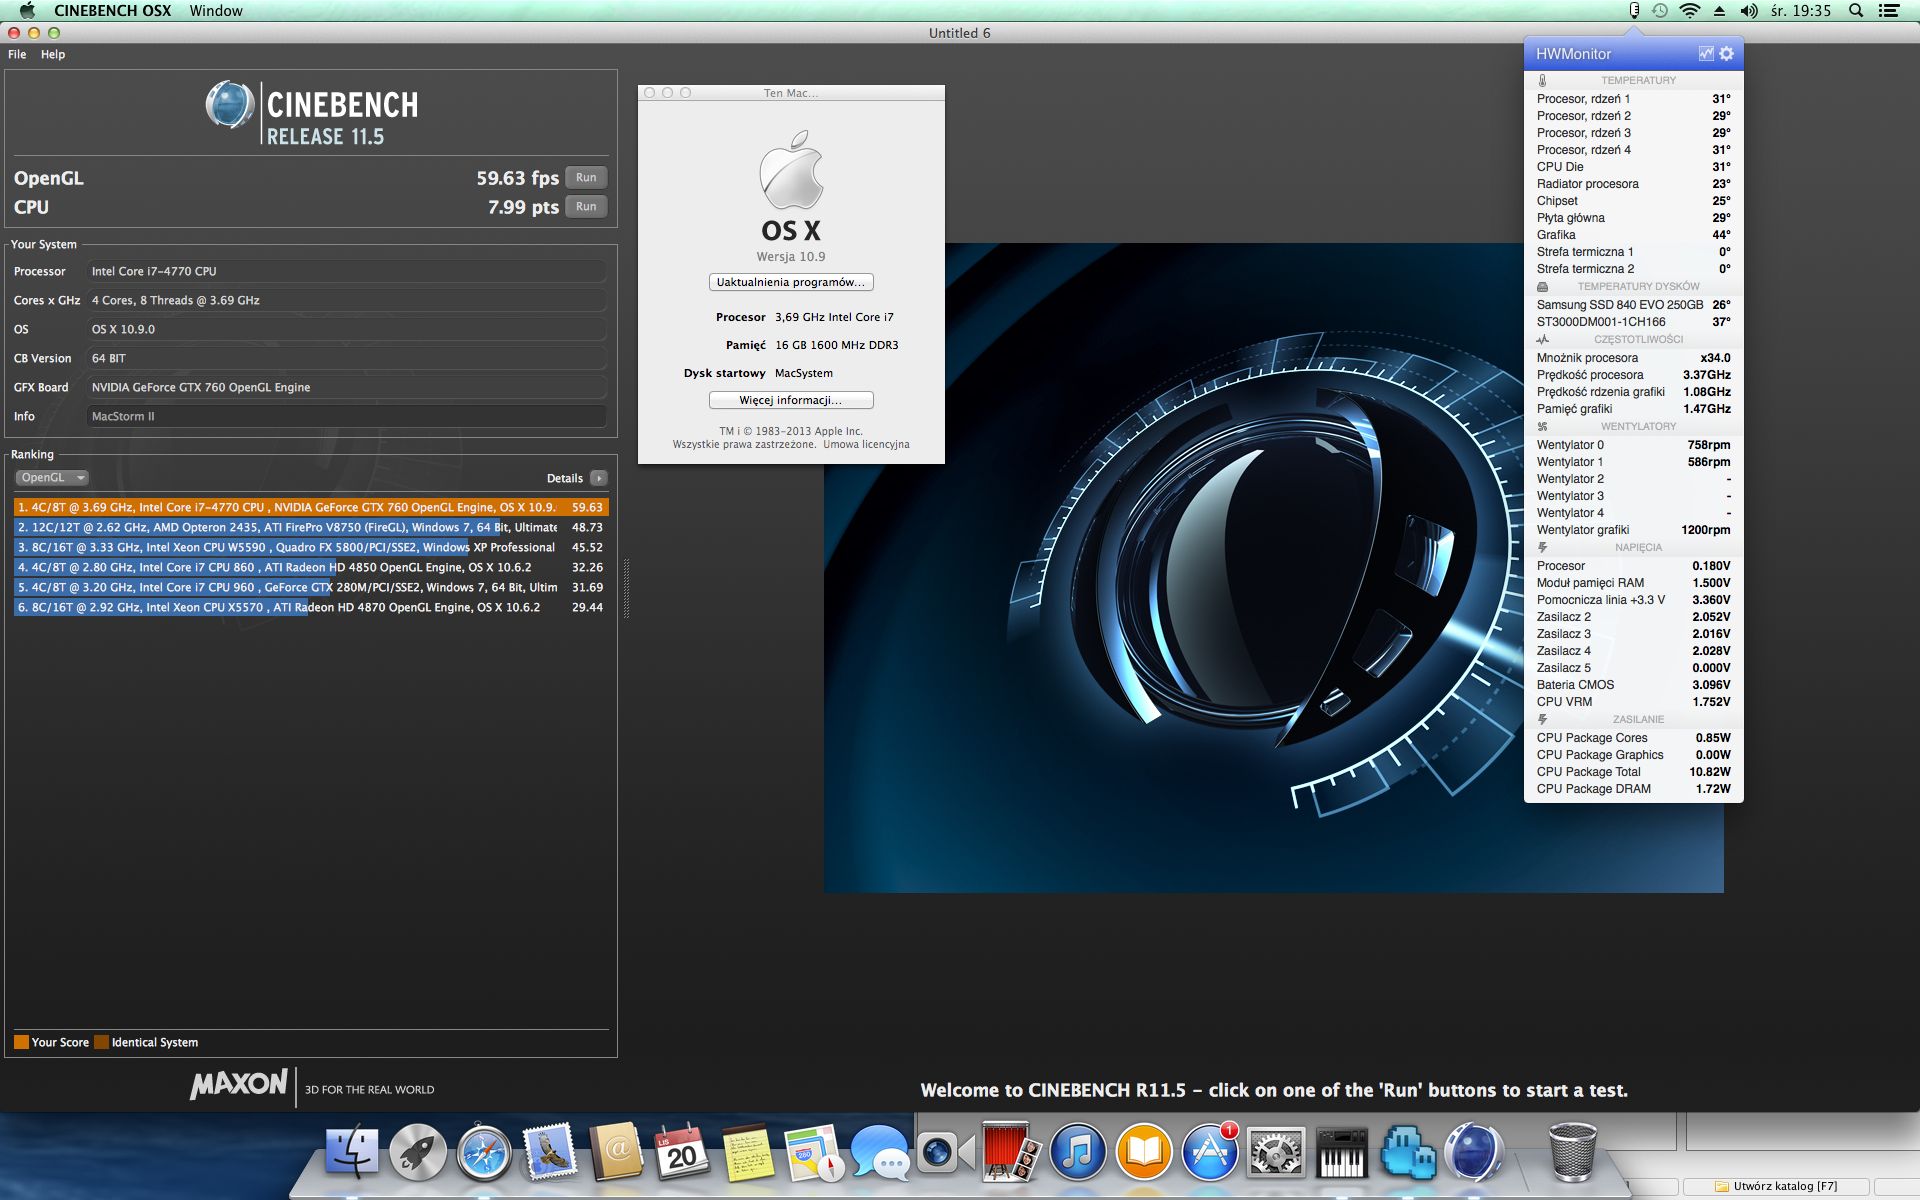Open Safari compass icon in Dock

(x=484, y=1152)
